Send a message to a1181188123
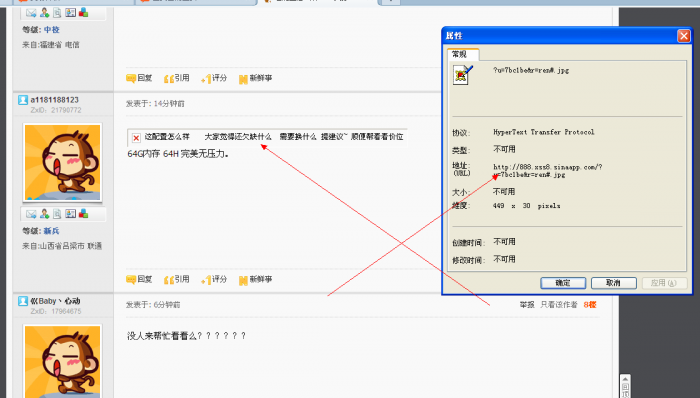 [31, 214]
